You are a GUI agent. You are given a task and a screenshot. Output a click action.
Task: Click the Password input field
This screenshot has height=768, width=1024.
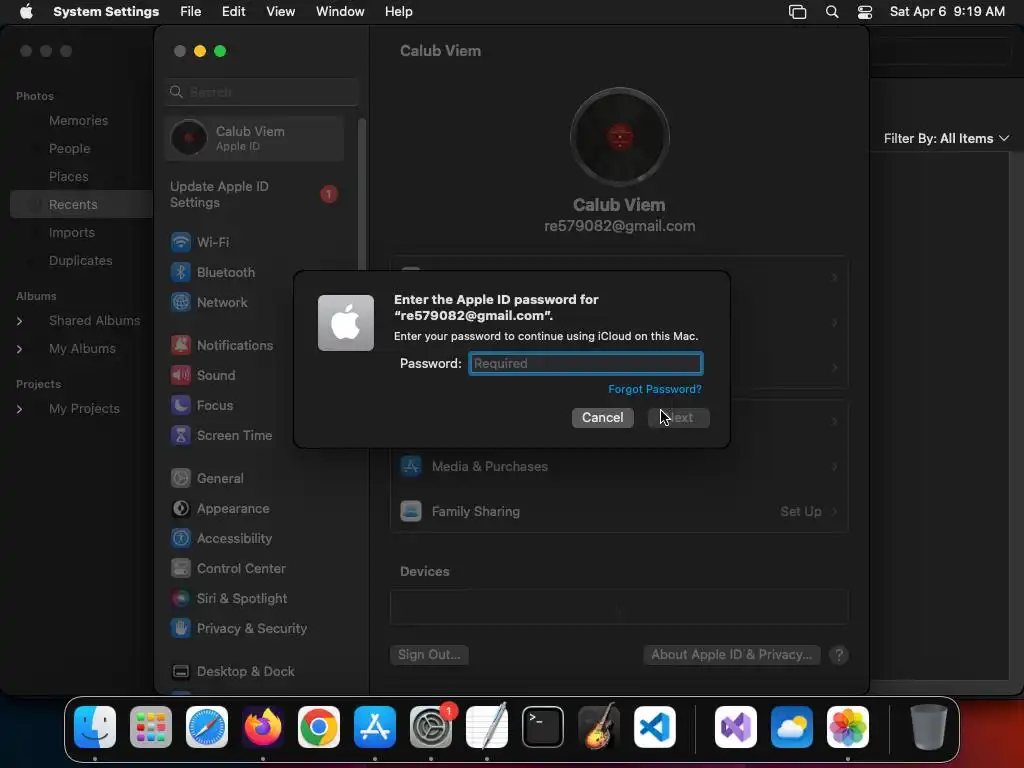[586, 363]
